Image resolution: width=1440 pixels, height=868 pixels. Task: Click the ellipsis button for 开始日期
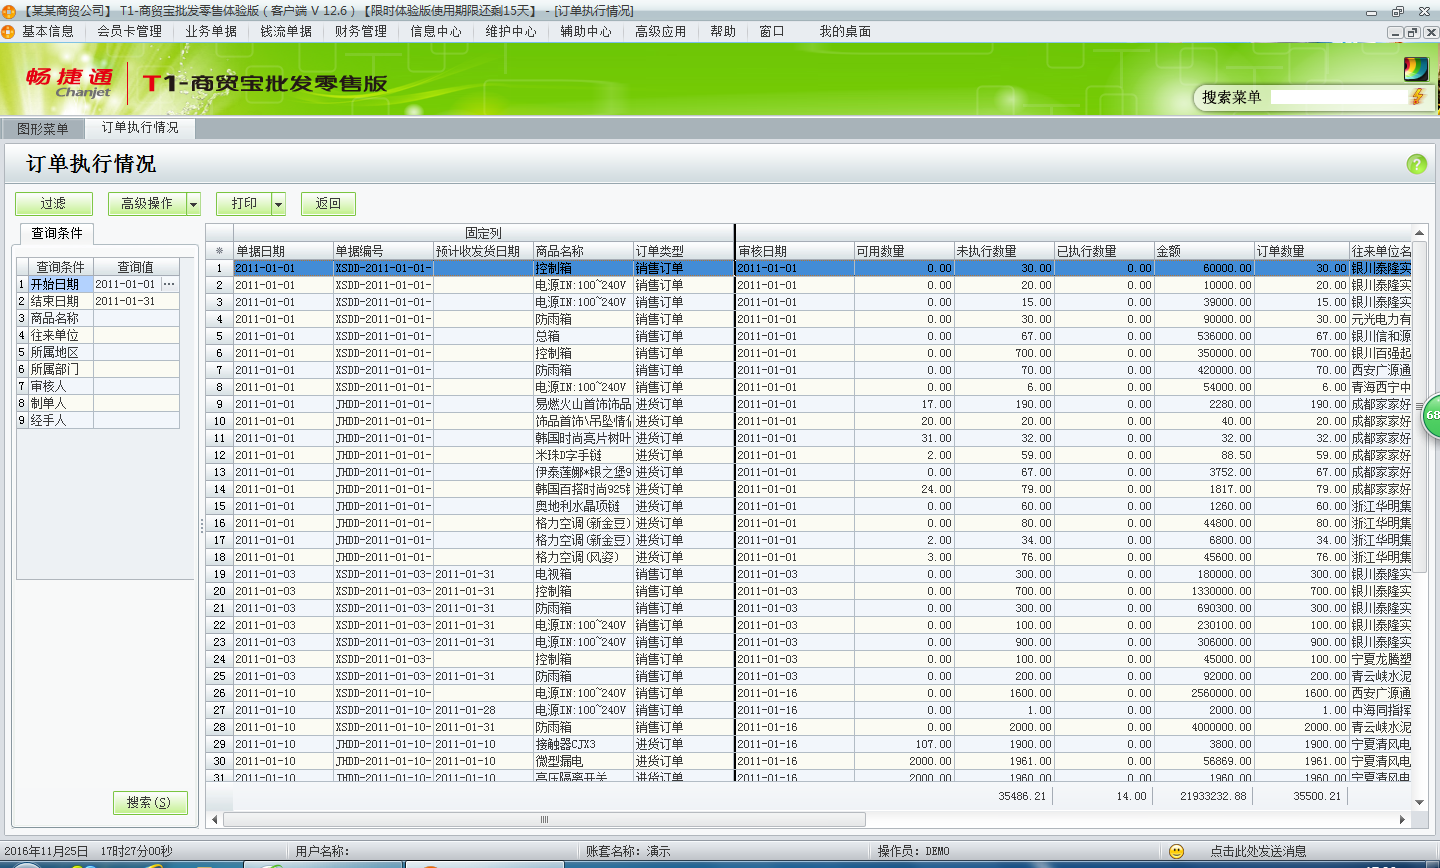(169, 284)
